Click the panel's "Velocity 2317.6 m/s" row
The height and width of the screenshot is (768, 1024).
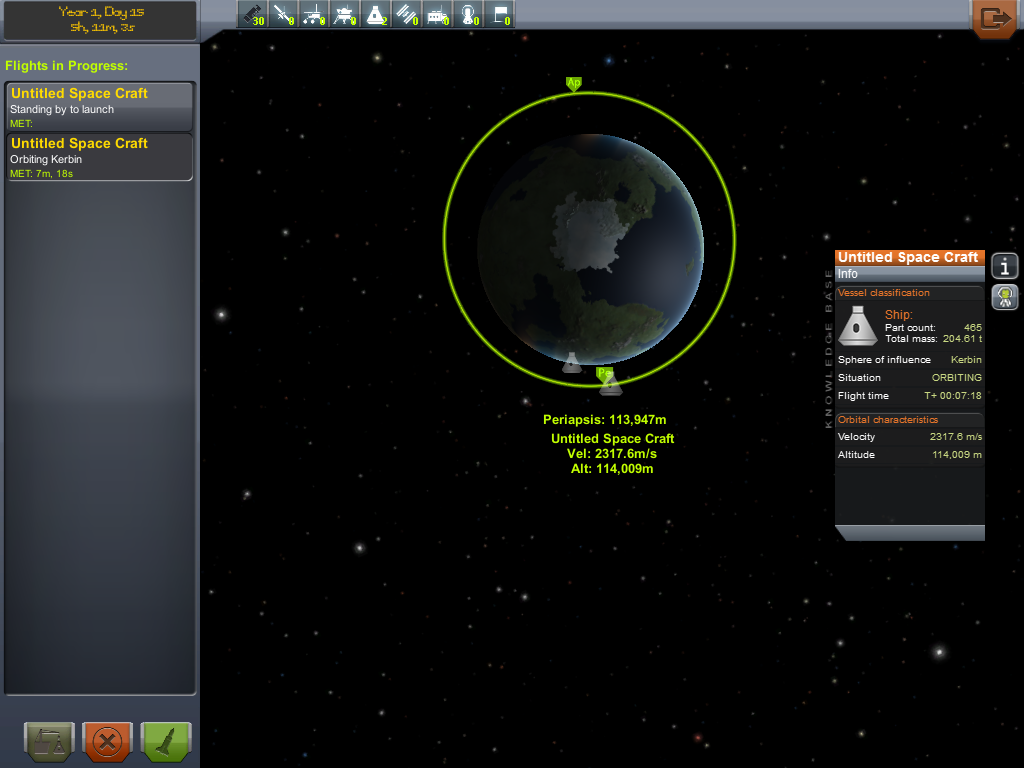click(910, 437)
